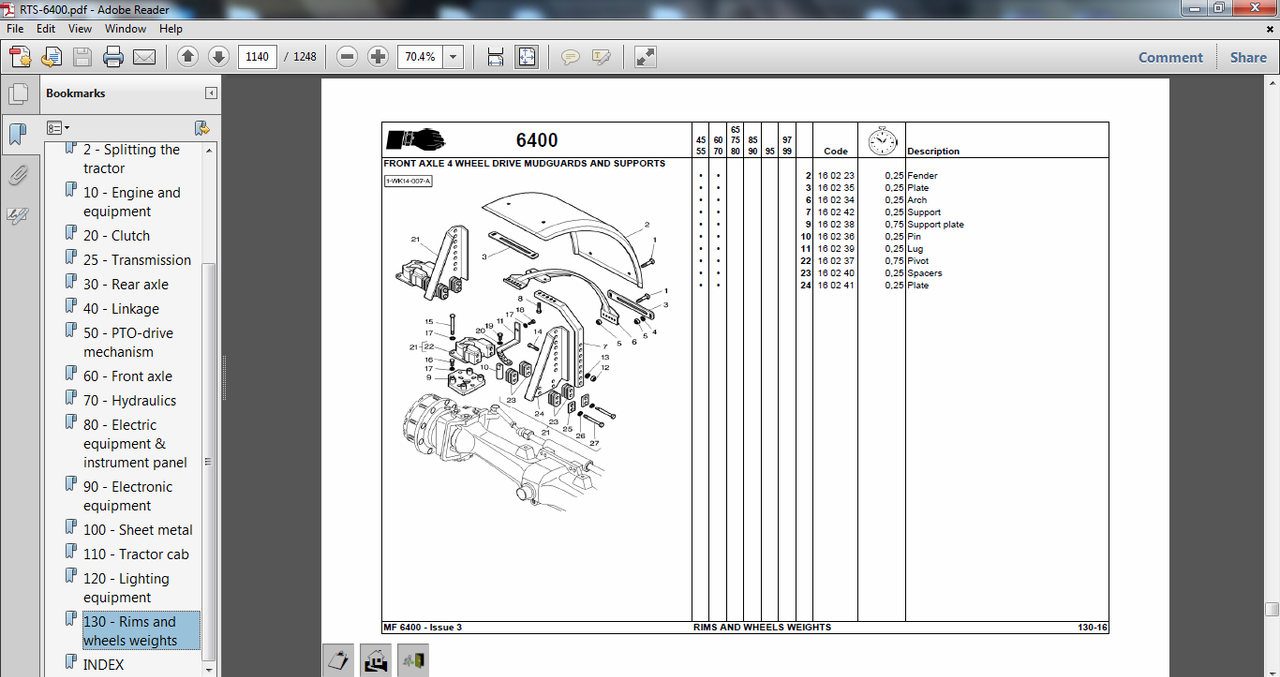Zoom out with the minus button

347,57
